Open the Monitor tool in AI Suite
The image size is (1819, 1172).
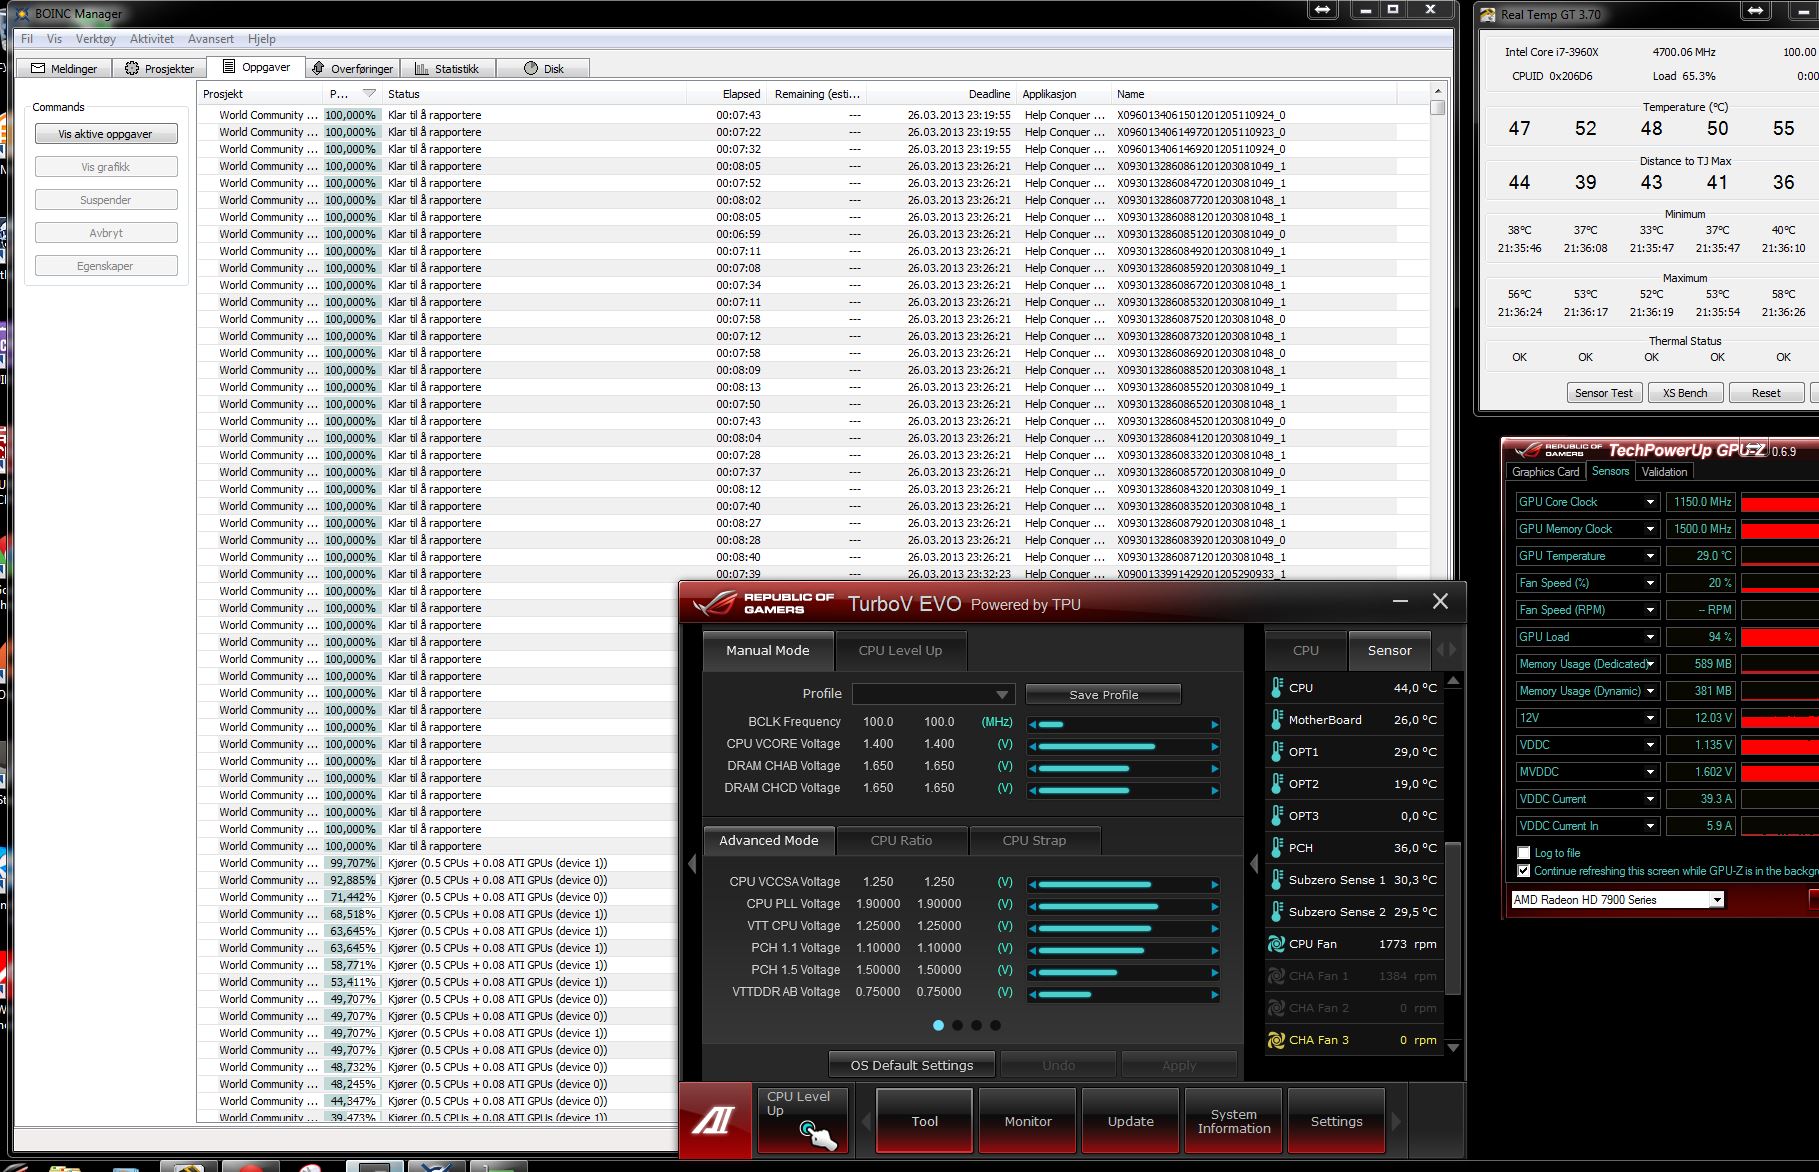[x=1028, y=1121]
